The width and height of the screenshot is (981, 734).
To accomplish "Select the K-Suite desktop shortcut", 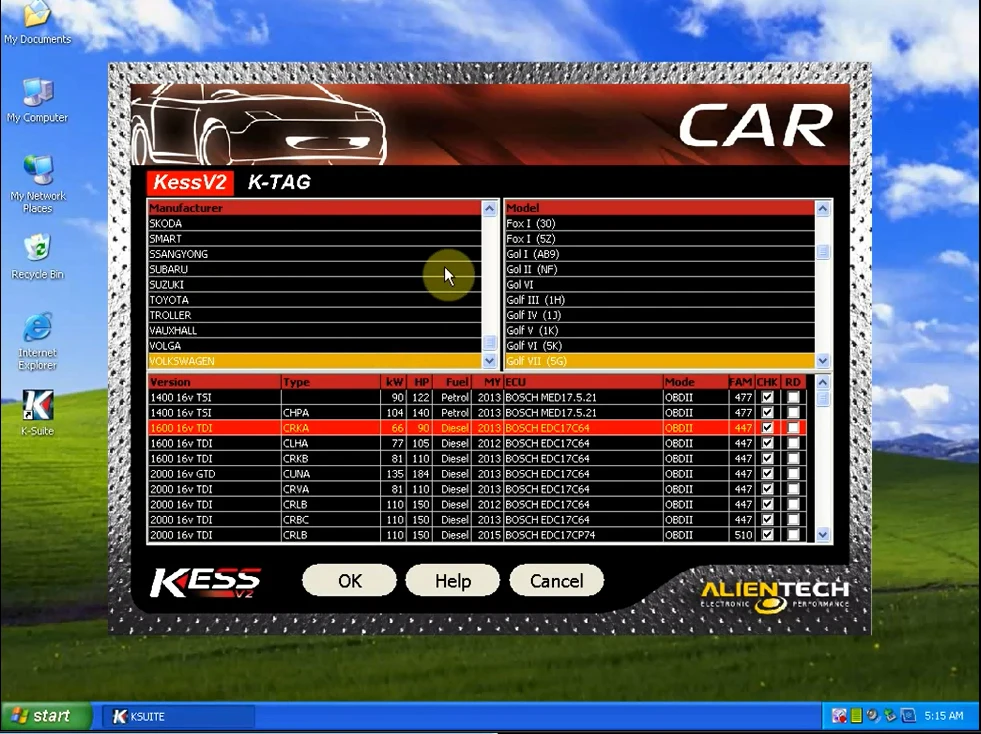I will [x=38, y=413].
